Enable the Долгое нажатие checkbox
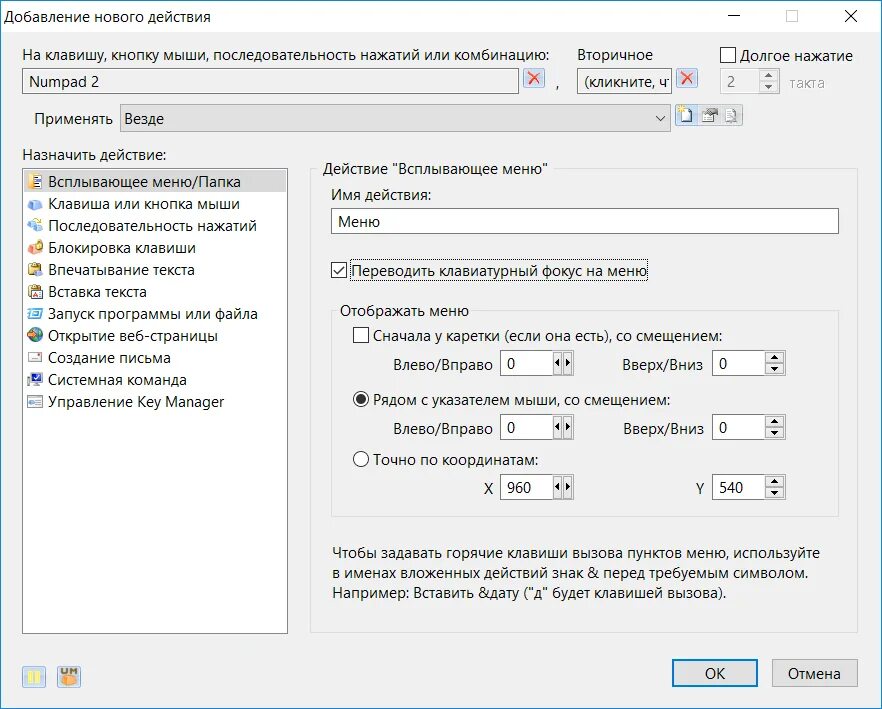 tap(728, 55)
